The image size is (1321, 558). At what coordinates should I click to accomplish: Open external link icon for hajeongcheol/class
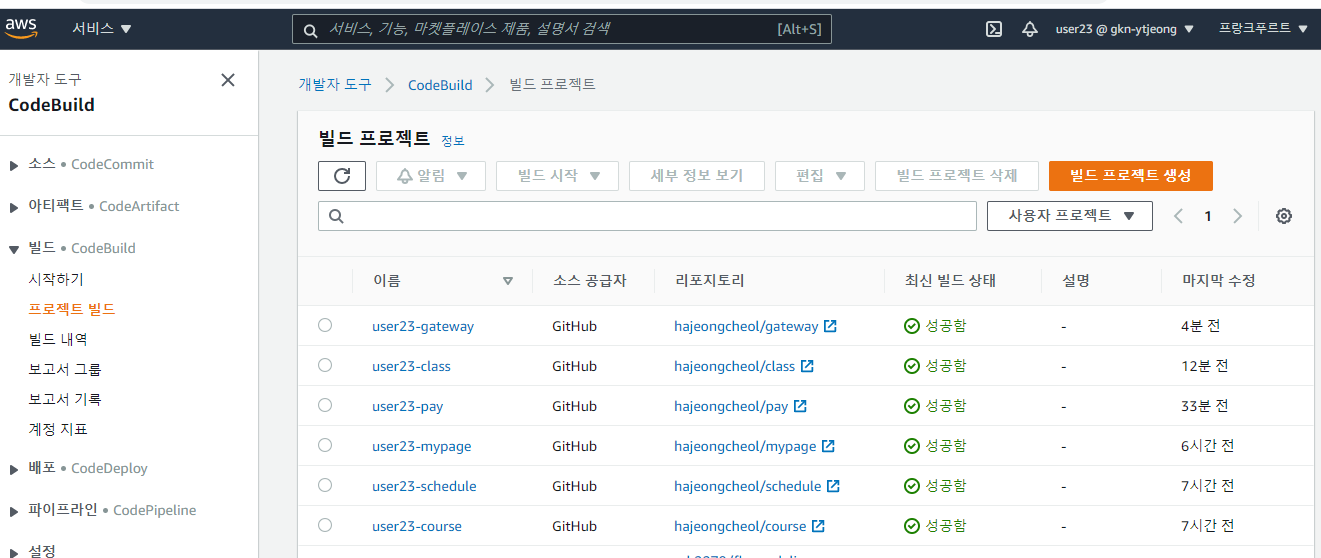(807, 366)
